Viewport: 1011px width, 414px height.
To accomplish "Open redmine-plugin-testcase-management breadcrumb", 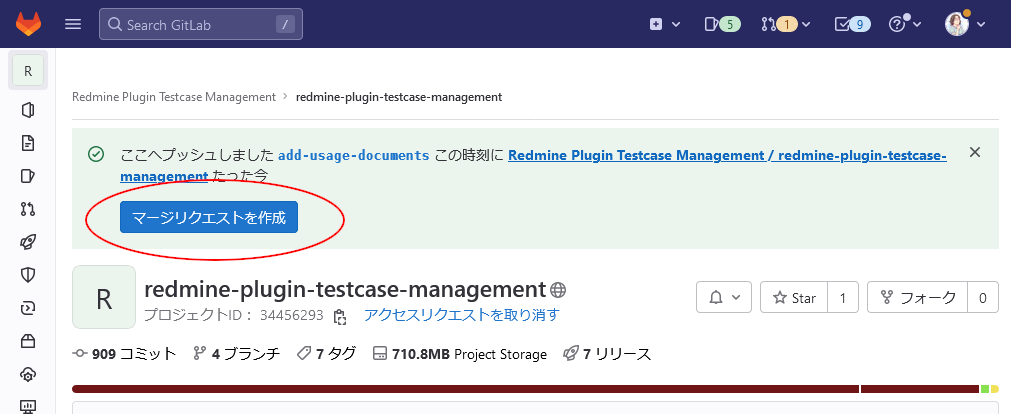I will 398,97.
